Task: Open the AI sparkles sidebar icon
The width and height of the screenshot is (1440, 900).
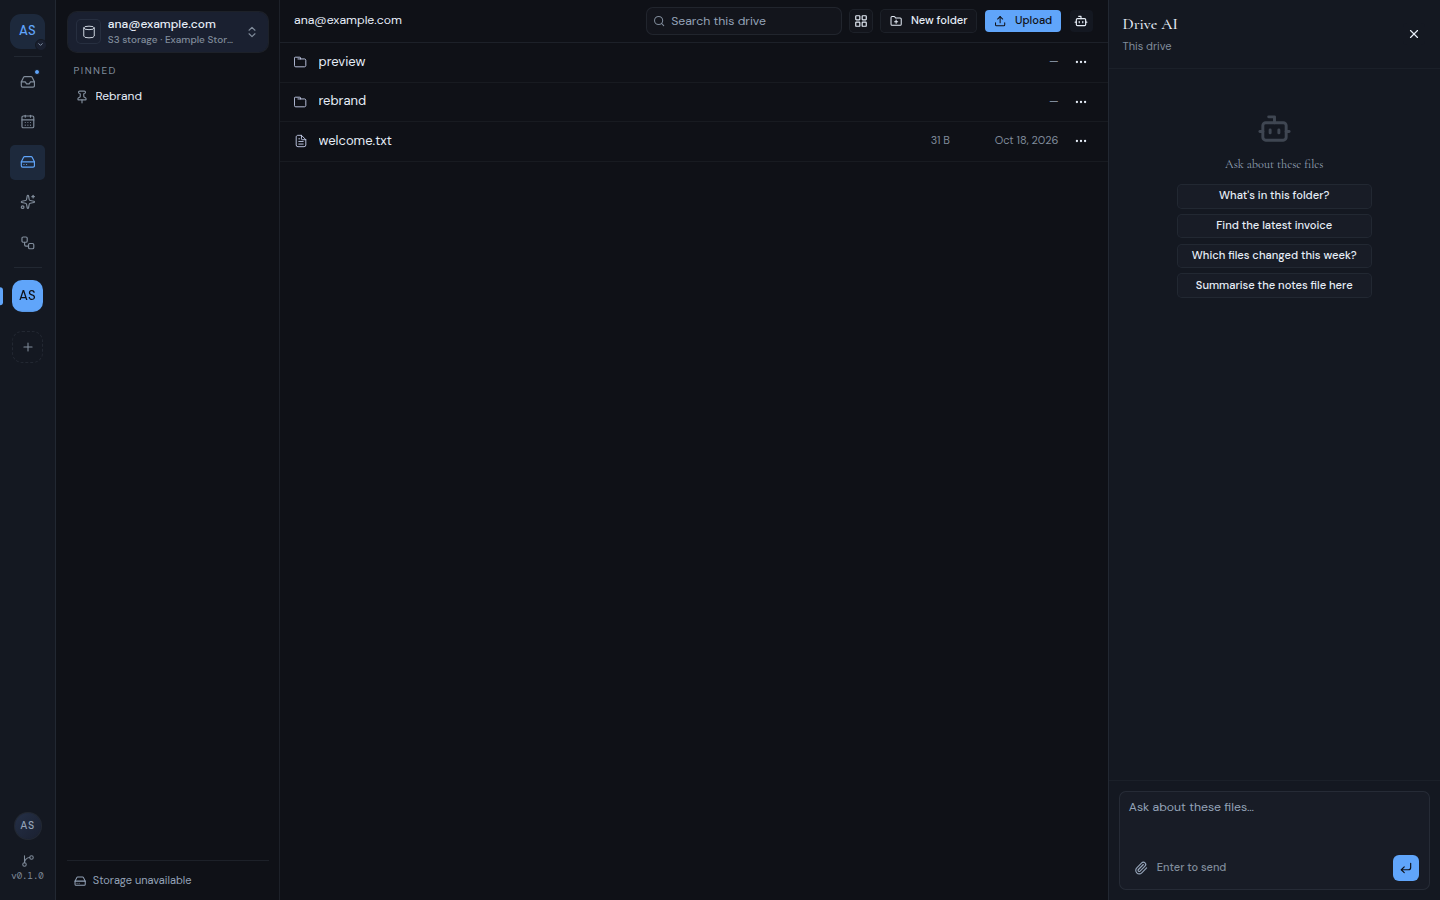Action: 28,202
